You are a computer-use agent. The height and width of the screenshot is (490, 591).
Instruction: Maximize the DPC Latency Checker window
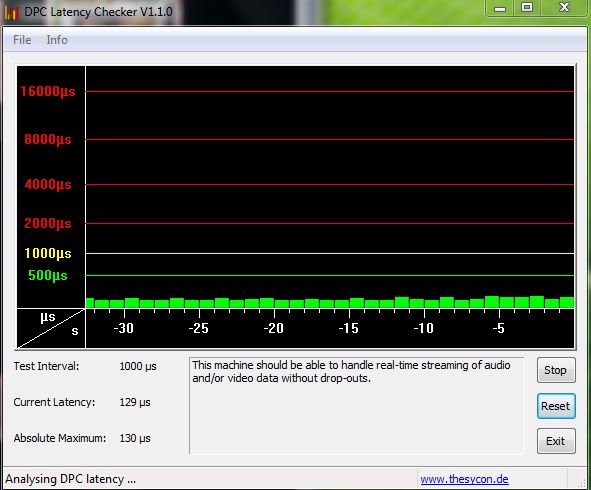point(527,8)
